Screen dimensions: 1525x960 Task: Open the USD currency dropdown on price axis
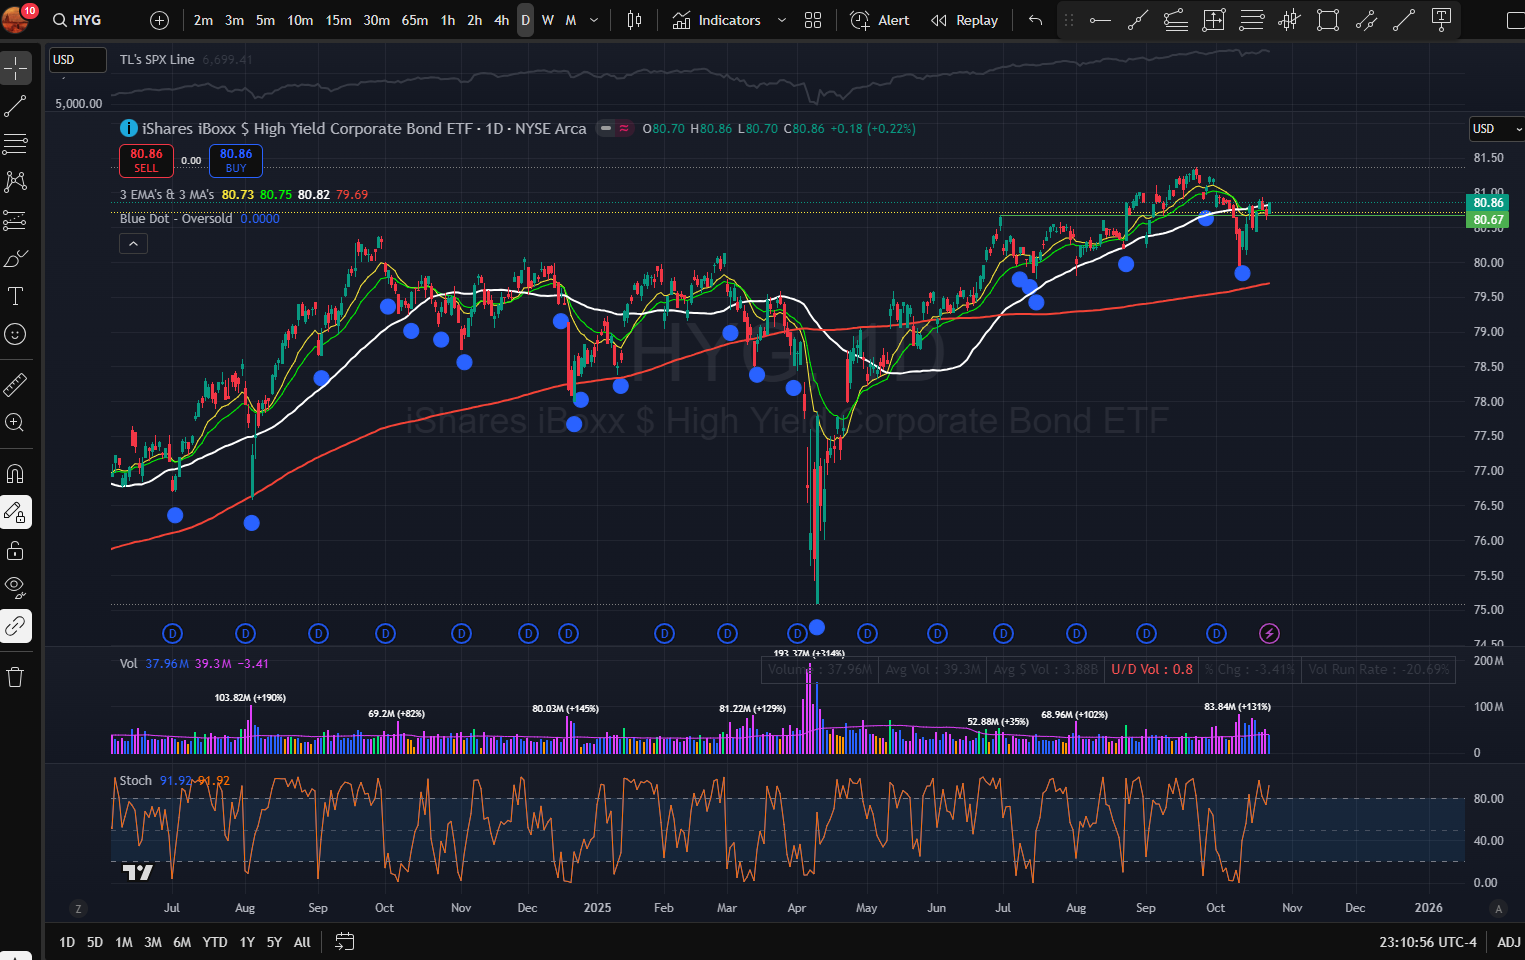pos(1496,128)
